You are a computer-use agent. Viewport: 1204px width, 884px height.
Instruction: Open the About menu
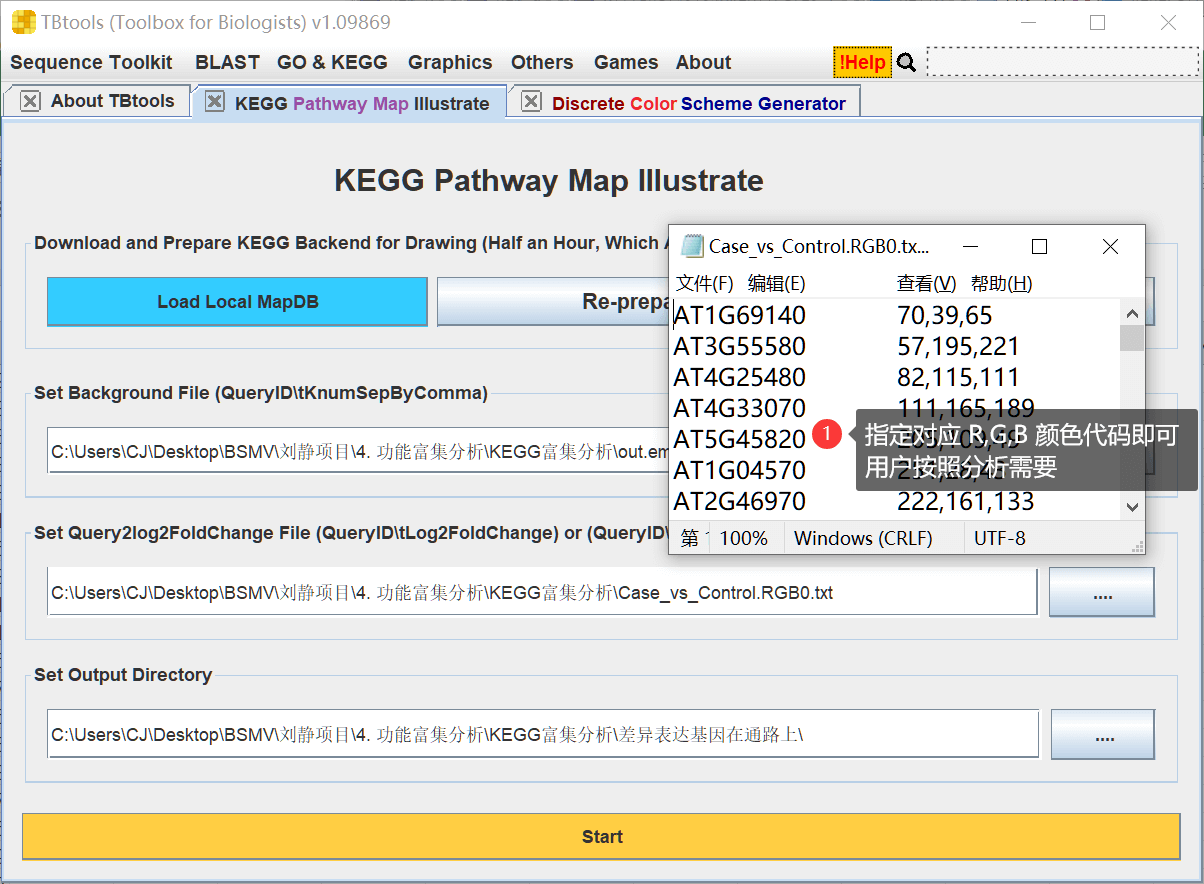click(703, 62)
